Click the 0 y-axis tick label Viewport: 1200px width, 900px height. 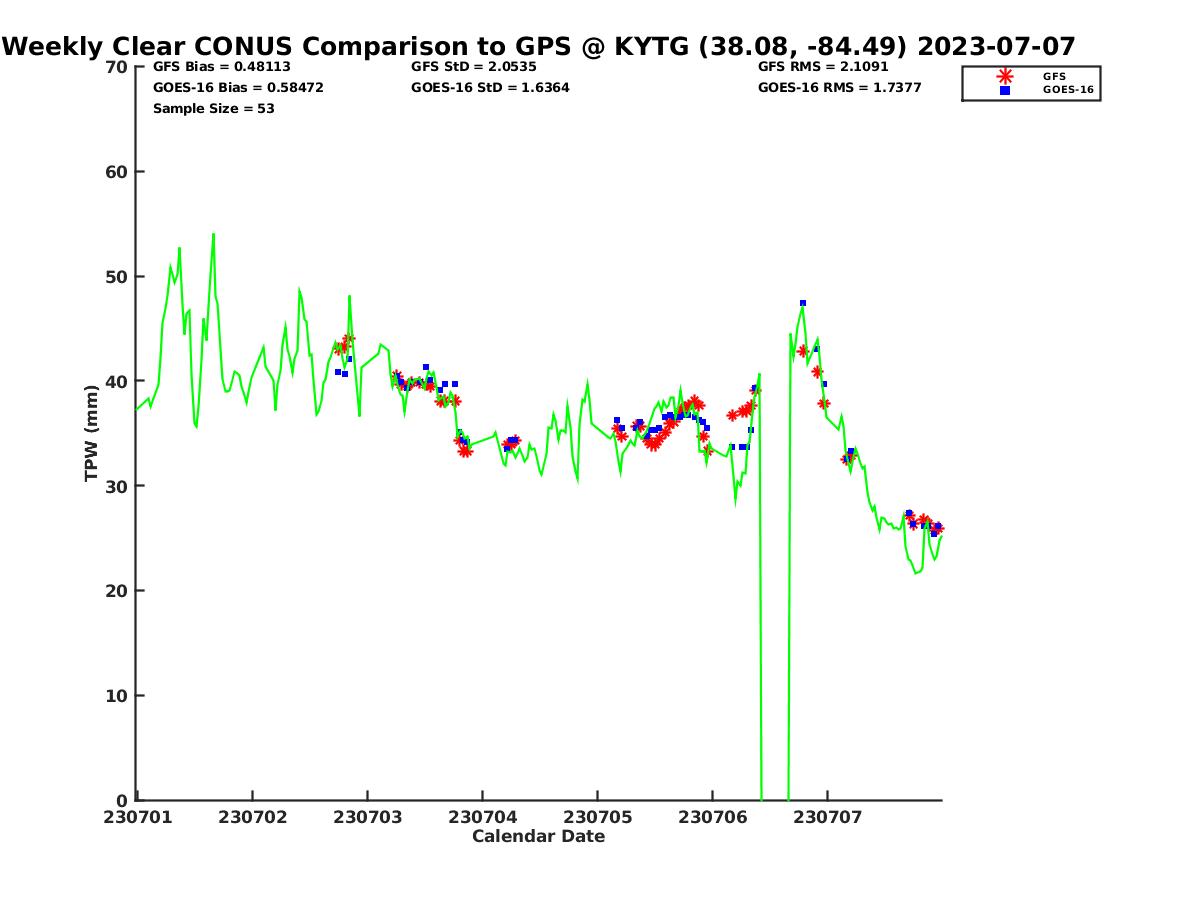tap(123, 800)
